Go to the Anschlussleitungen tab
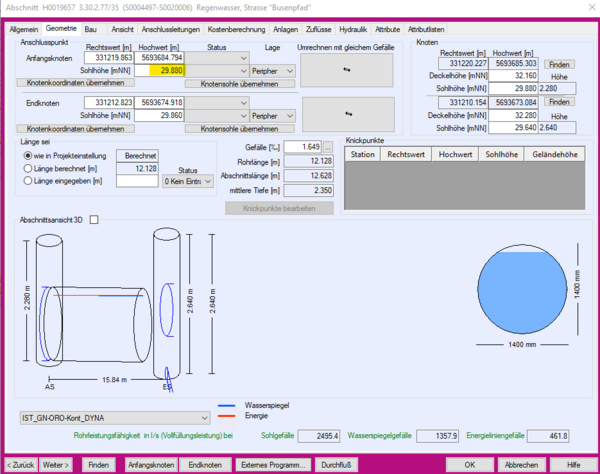Viewport: 600px width, 474px height. [x=172, y=30]
